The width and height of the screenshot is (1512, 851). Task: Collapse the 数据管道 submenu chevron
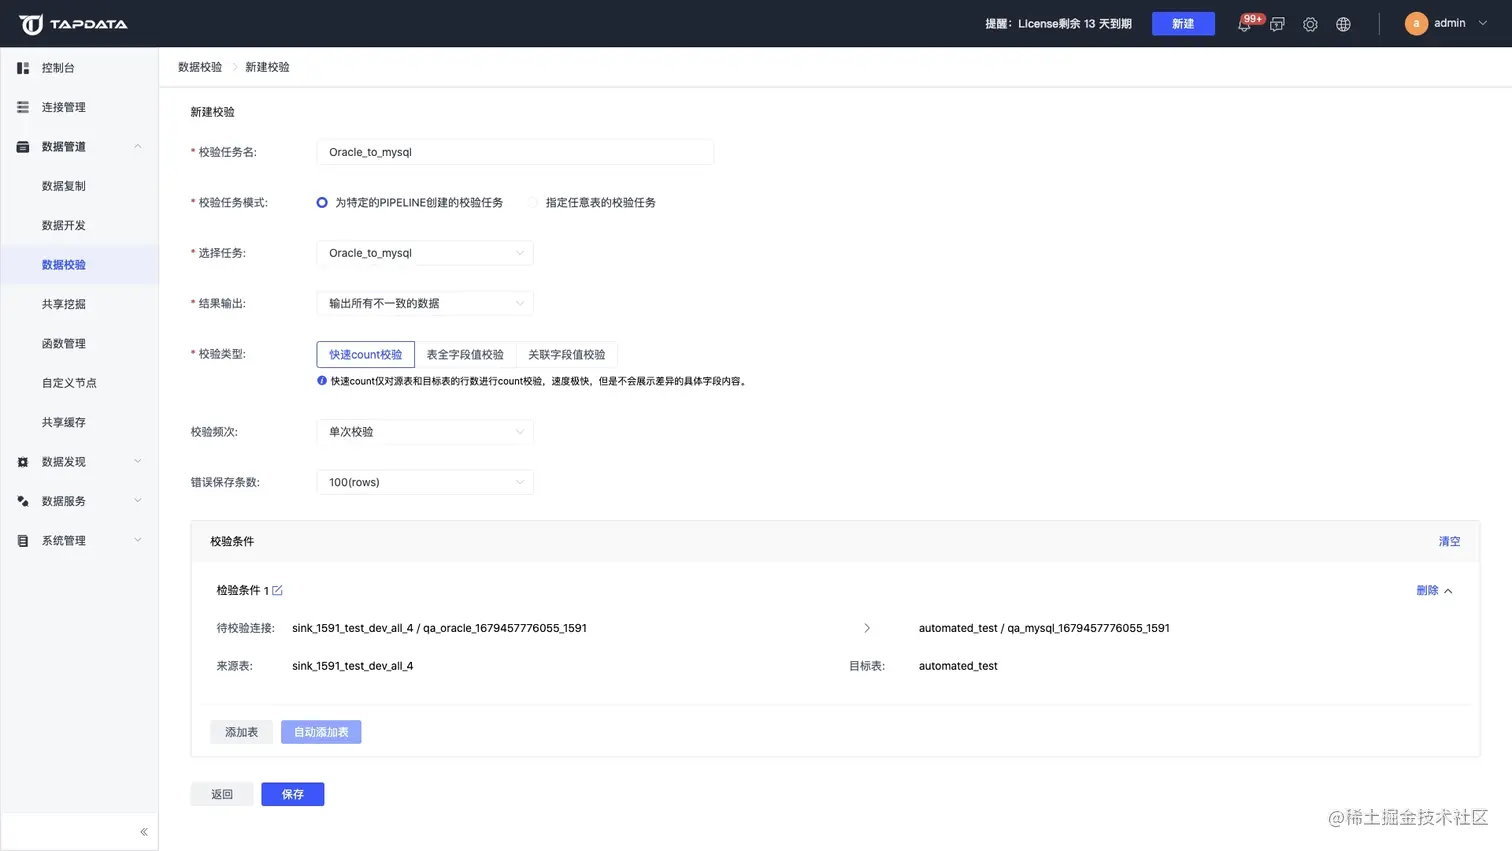(138, 147)
